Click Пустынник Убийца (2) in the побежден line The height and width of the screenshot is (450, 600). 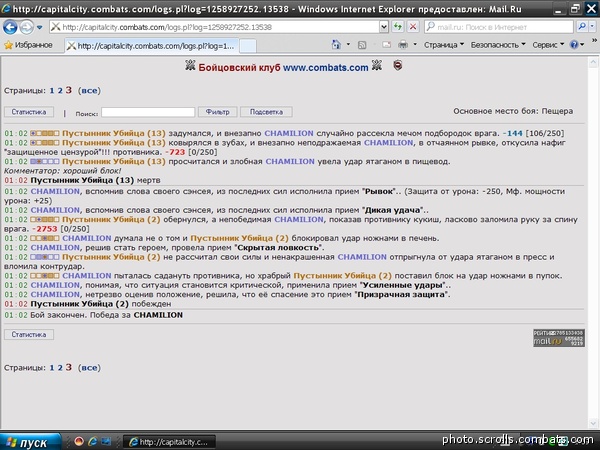pyautogui.click(x=80, y=304)
